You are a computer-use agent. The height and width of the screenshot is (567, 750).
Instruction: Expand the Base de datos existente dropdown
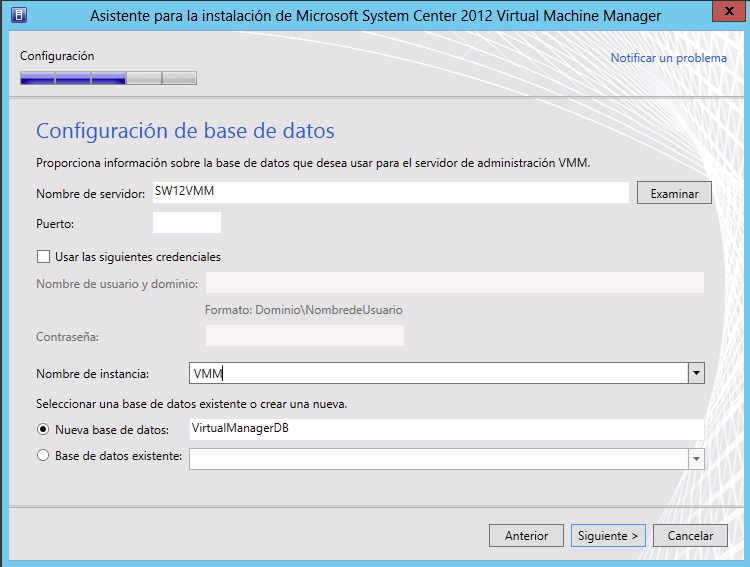click(696, 459)
